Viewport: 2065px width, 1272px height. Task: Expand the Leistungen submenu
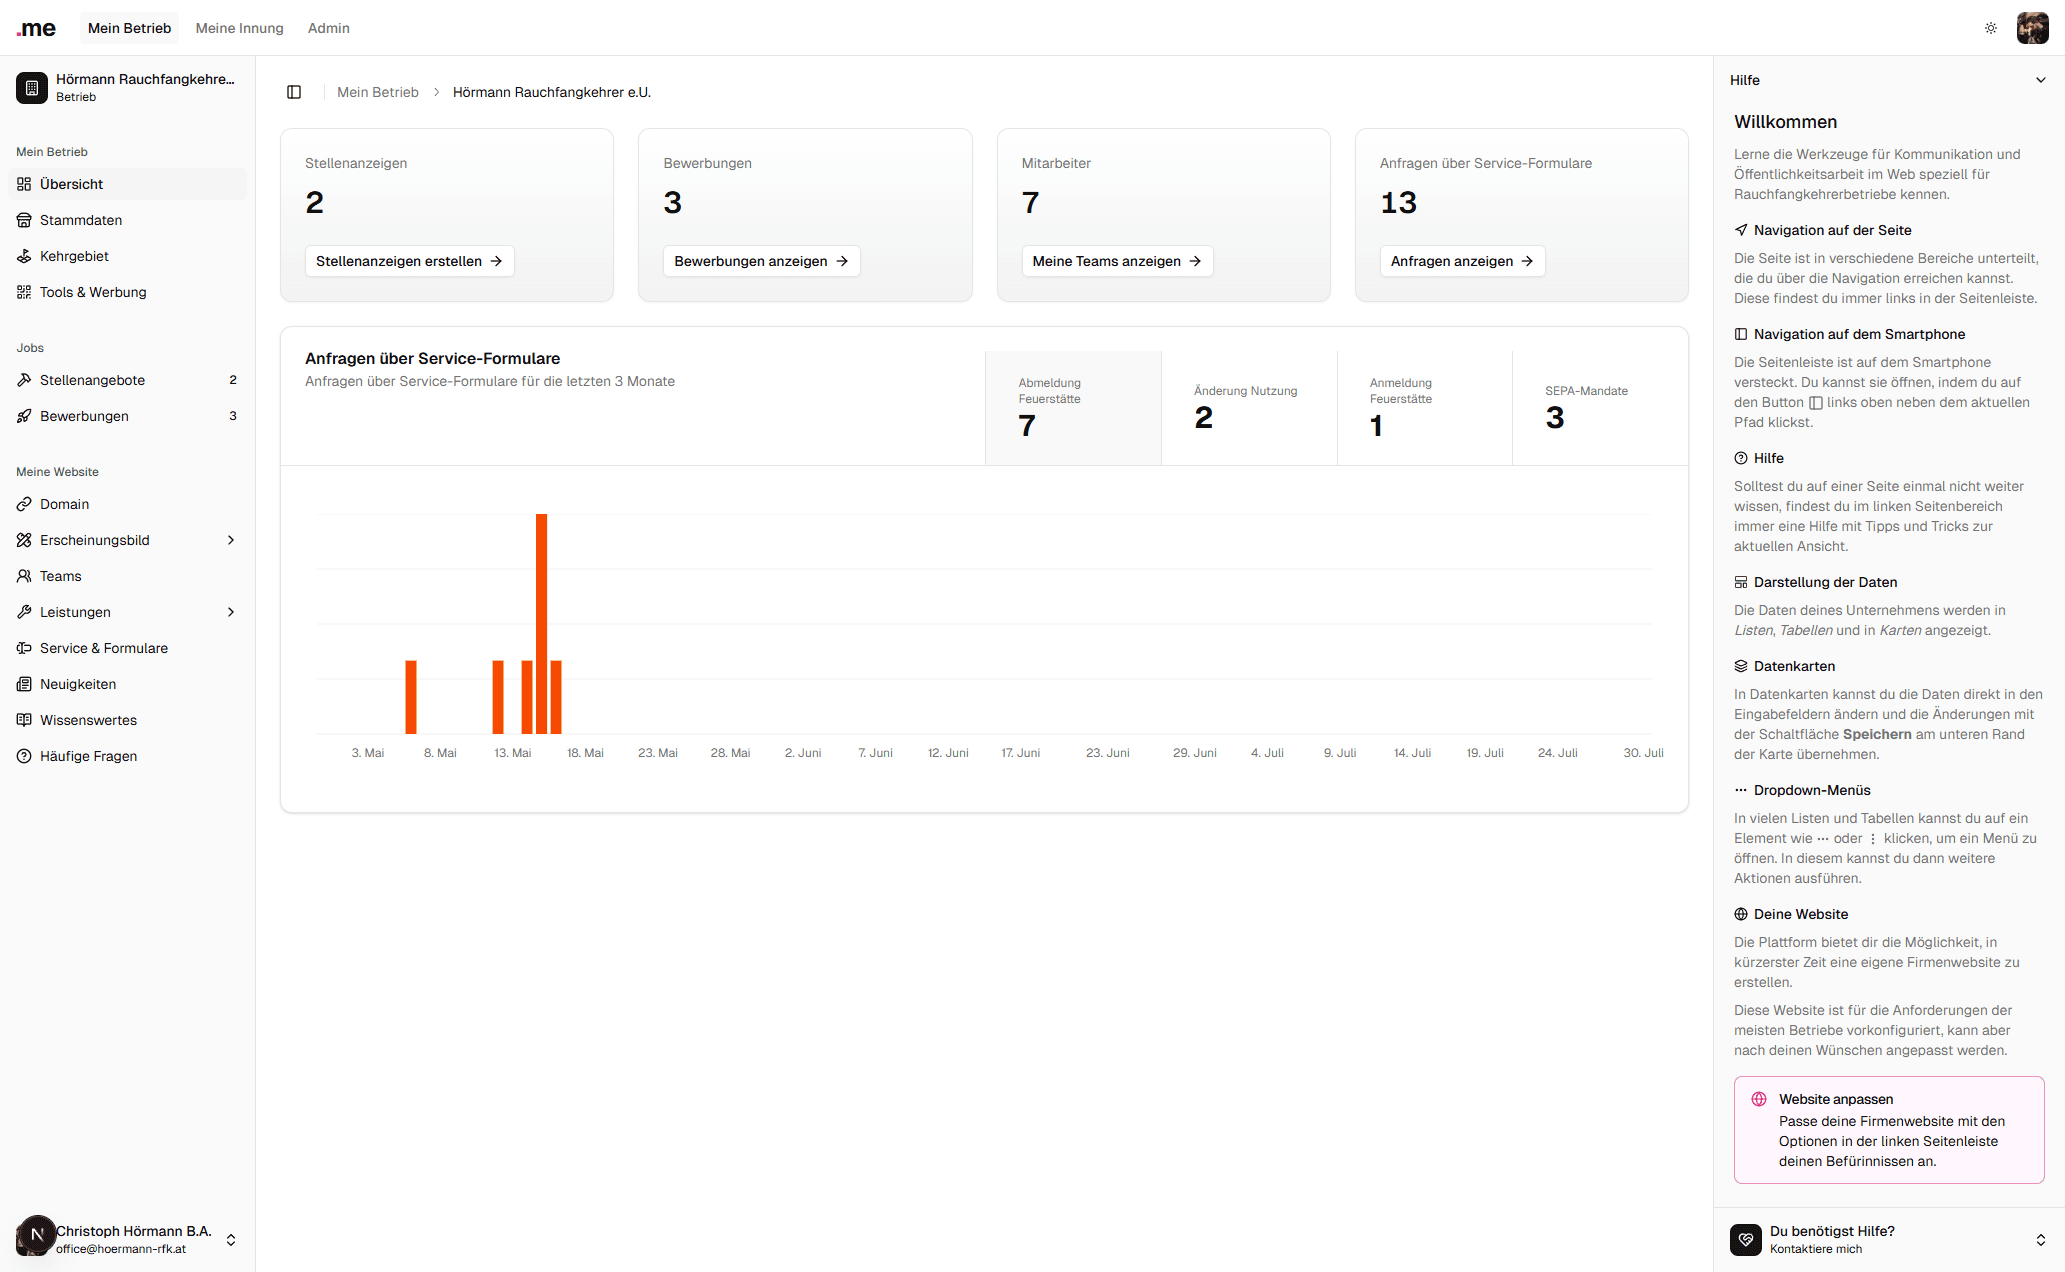click(x=231, y=612)
